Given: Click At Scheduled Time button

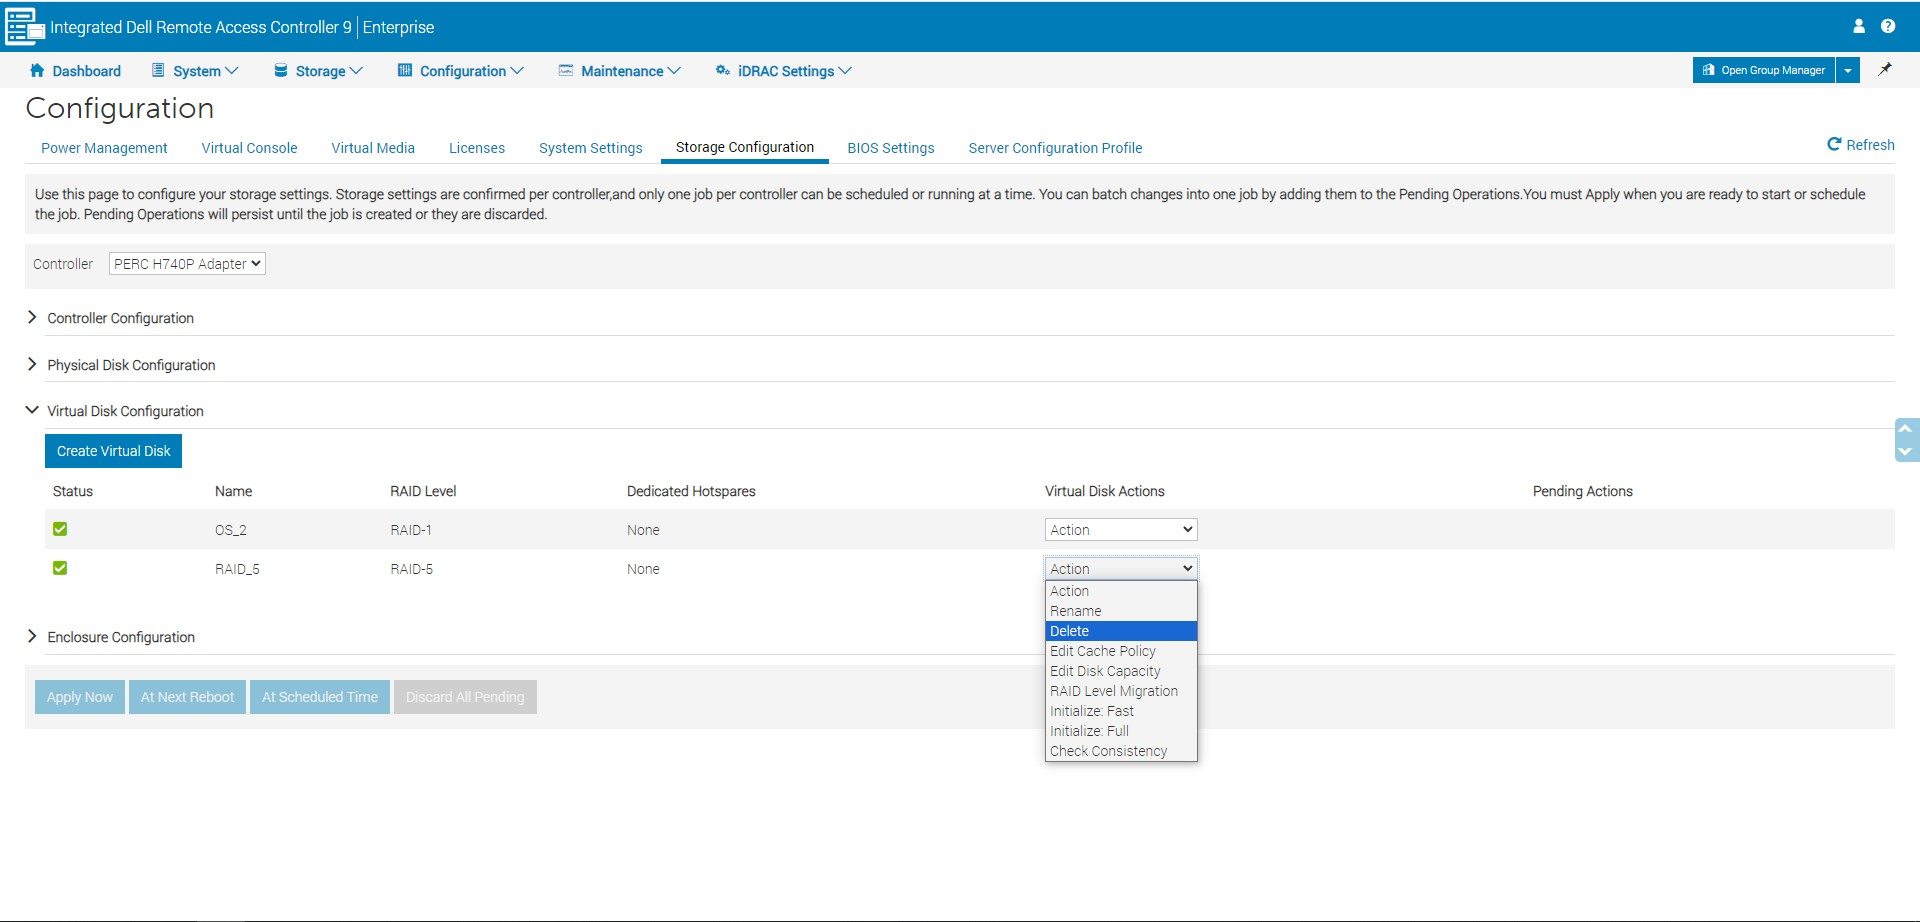Looking at the screenshot, I should pyautogui.click(x=320, y=697).
